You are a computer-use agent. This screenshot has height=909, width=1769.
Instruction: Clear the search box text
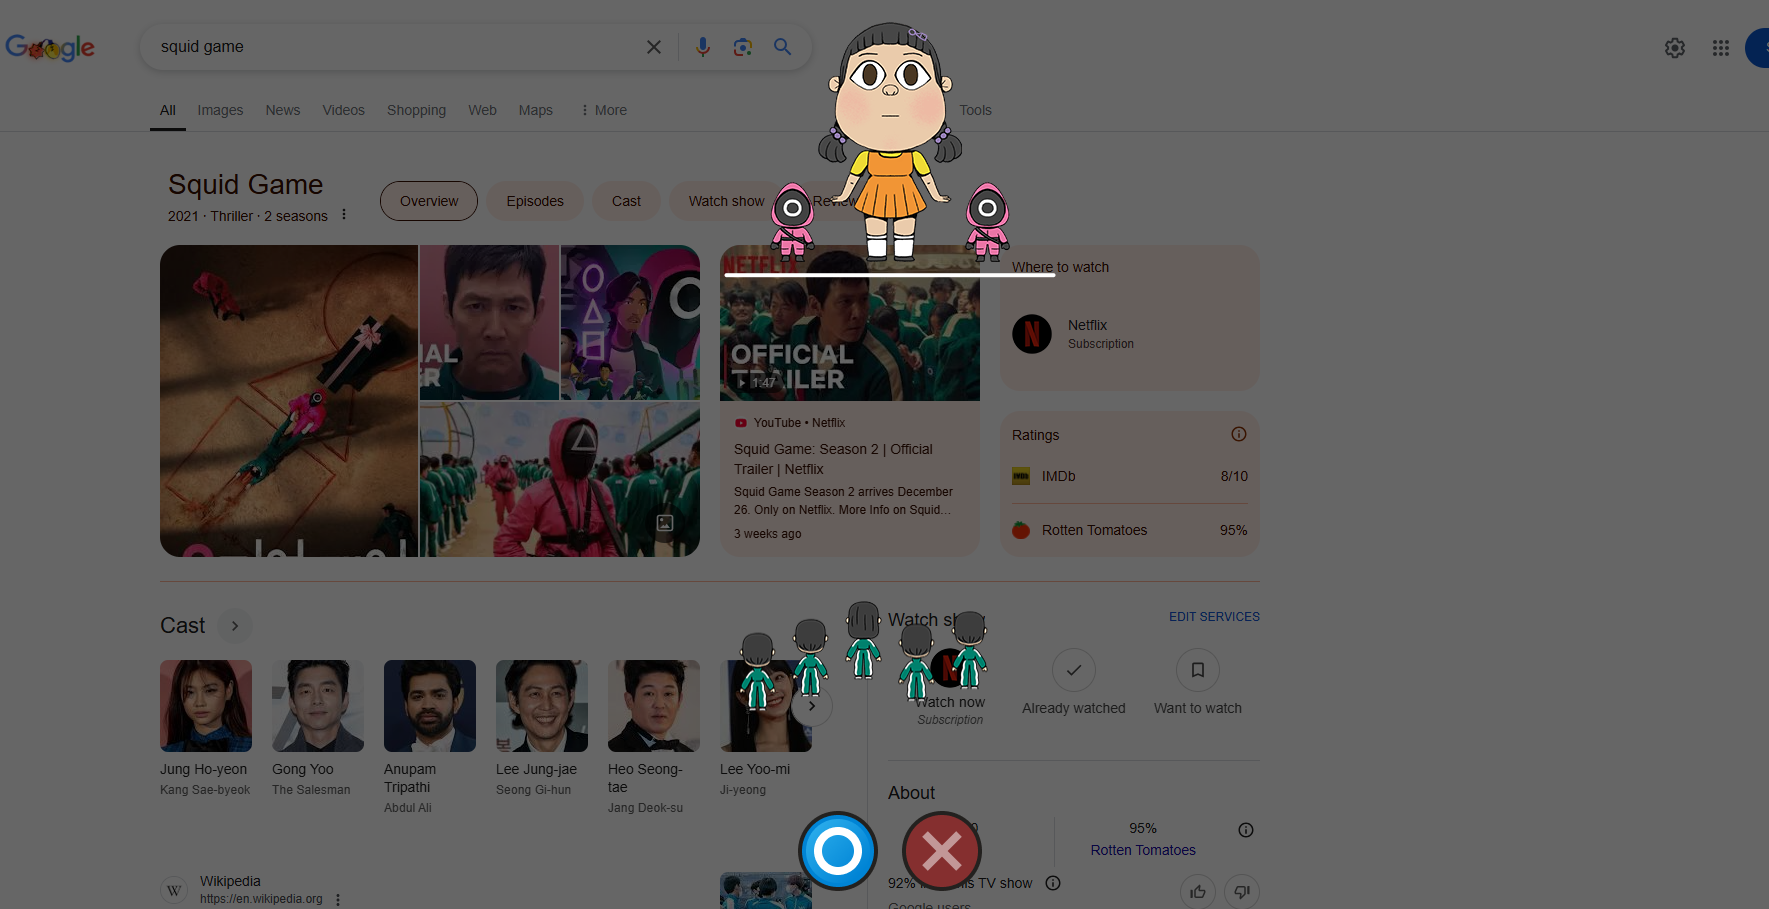tap(654, 47)
